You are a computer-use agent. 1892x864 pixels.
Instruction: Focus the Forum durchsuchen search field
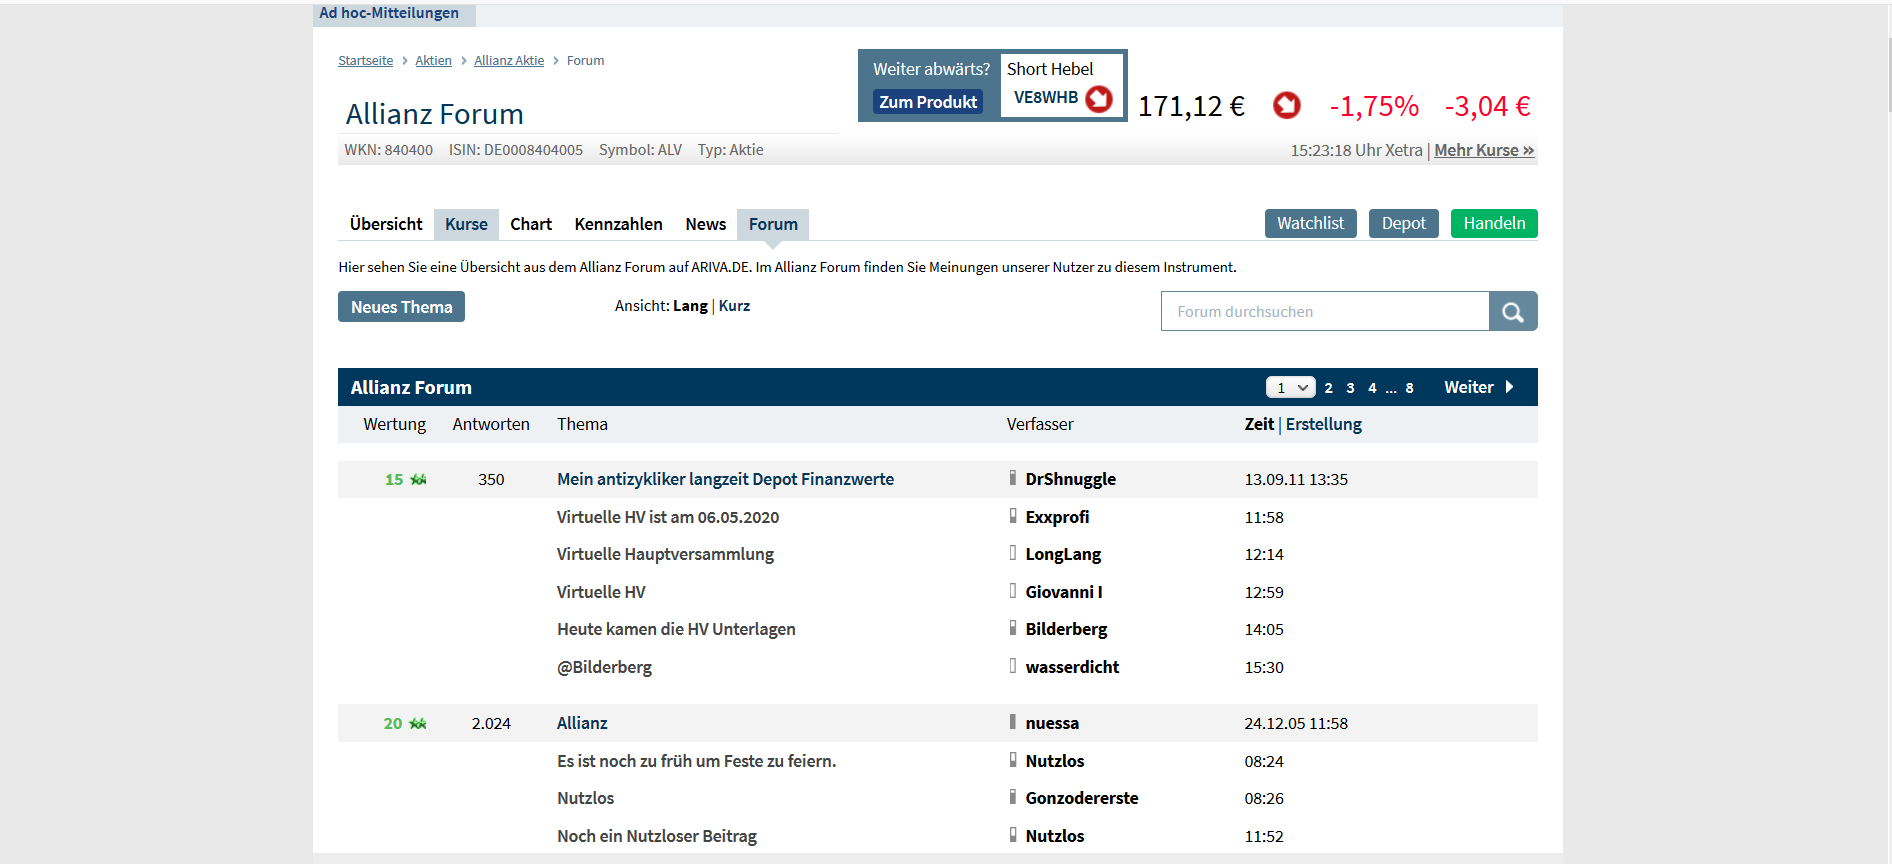click(1324, 312)
